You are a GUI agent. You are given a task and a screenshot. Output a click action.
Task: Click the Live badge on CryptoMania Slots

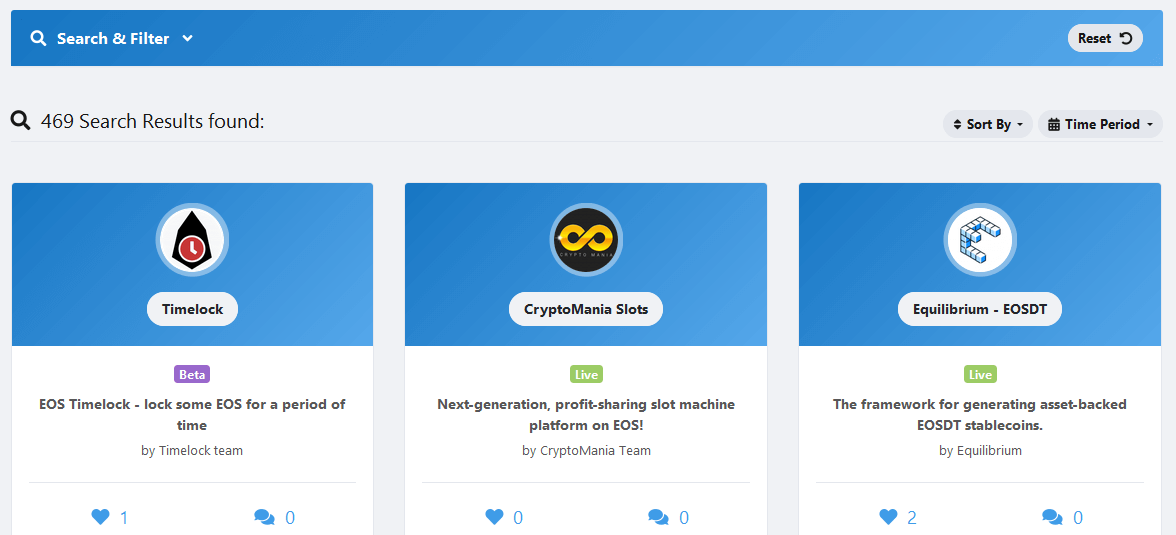586,375
